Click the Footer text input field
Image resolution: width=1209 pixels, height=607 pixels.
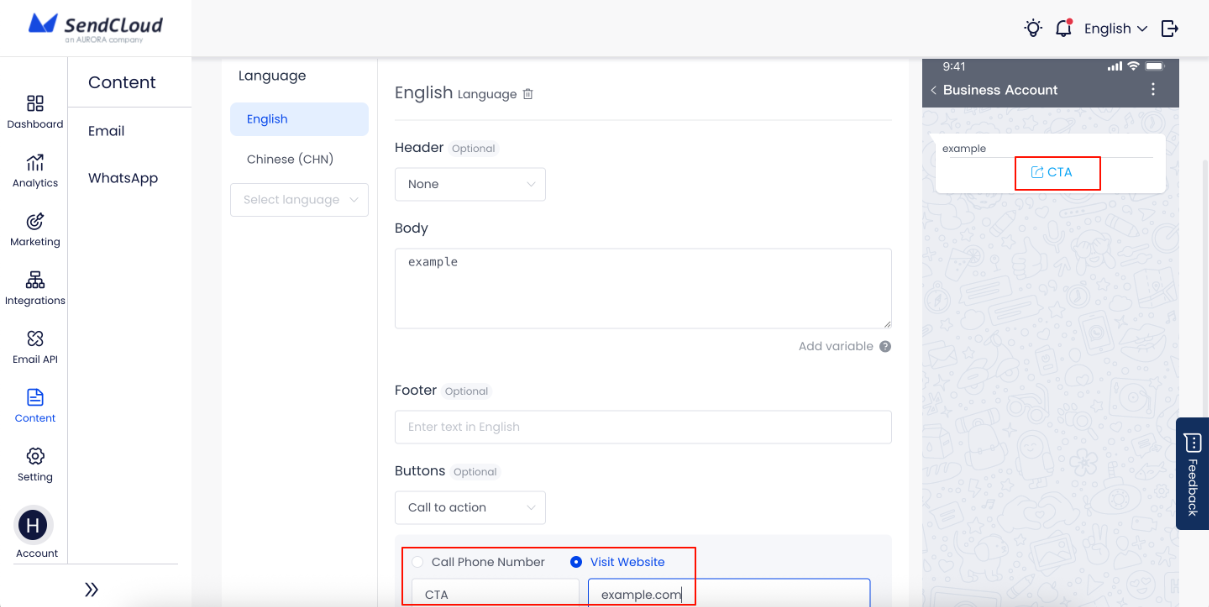click(x=643, y=427)
